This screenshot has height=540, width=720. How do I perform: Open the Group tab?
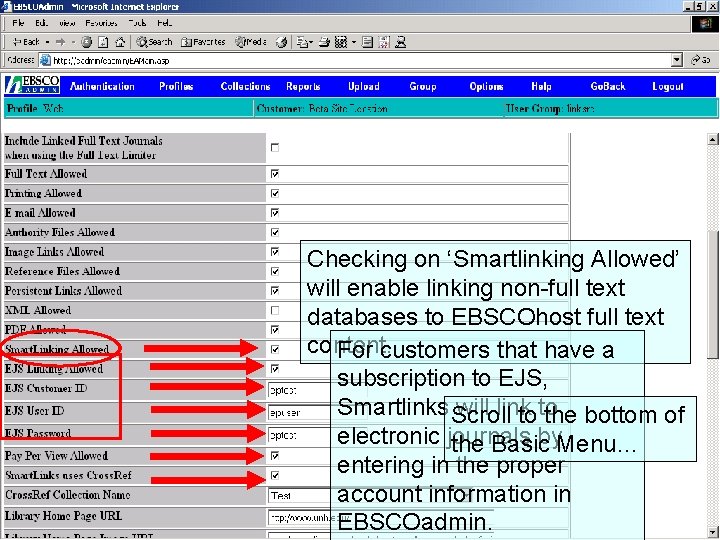tap(423, 86)
